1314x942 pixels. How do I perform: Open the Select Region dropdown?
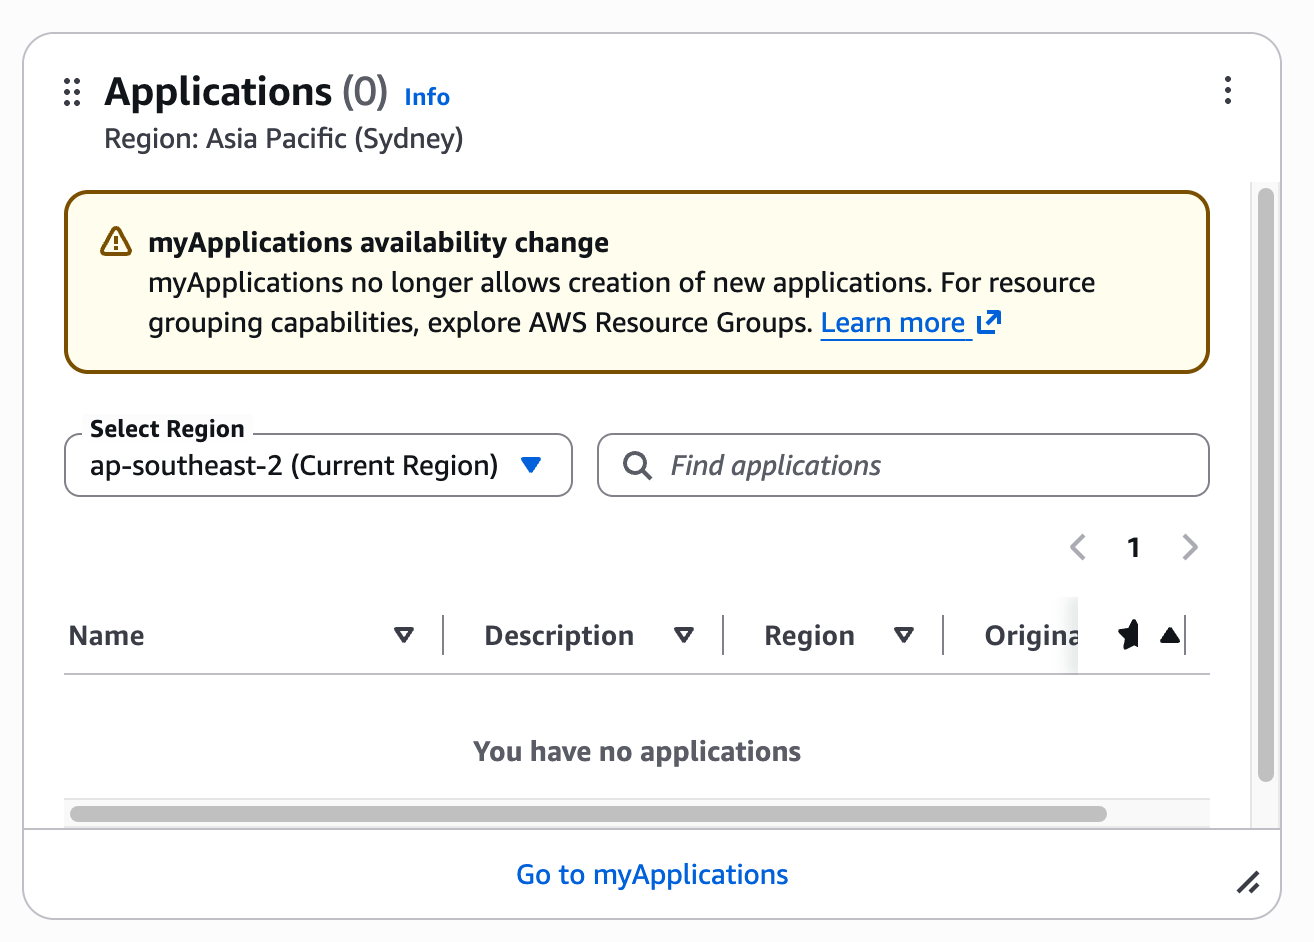[x=318, y=465]
